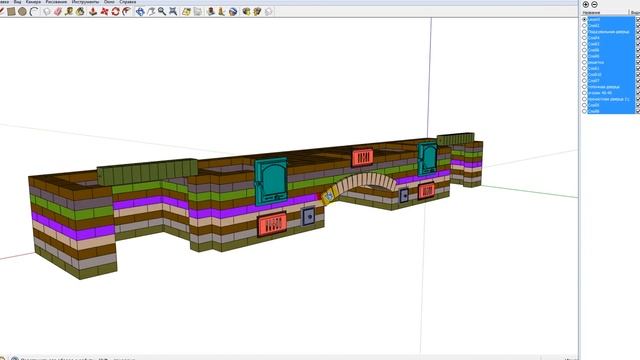The image size is (640, 360).
Task: Select the Rotate tool
Action: click(116, 11)
